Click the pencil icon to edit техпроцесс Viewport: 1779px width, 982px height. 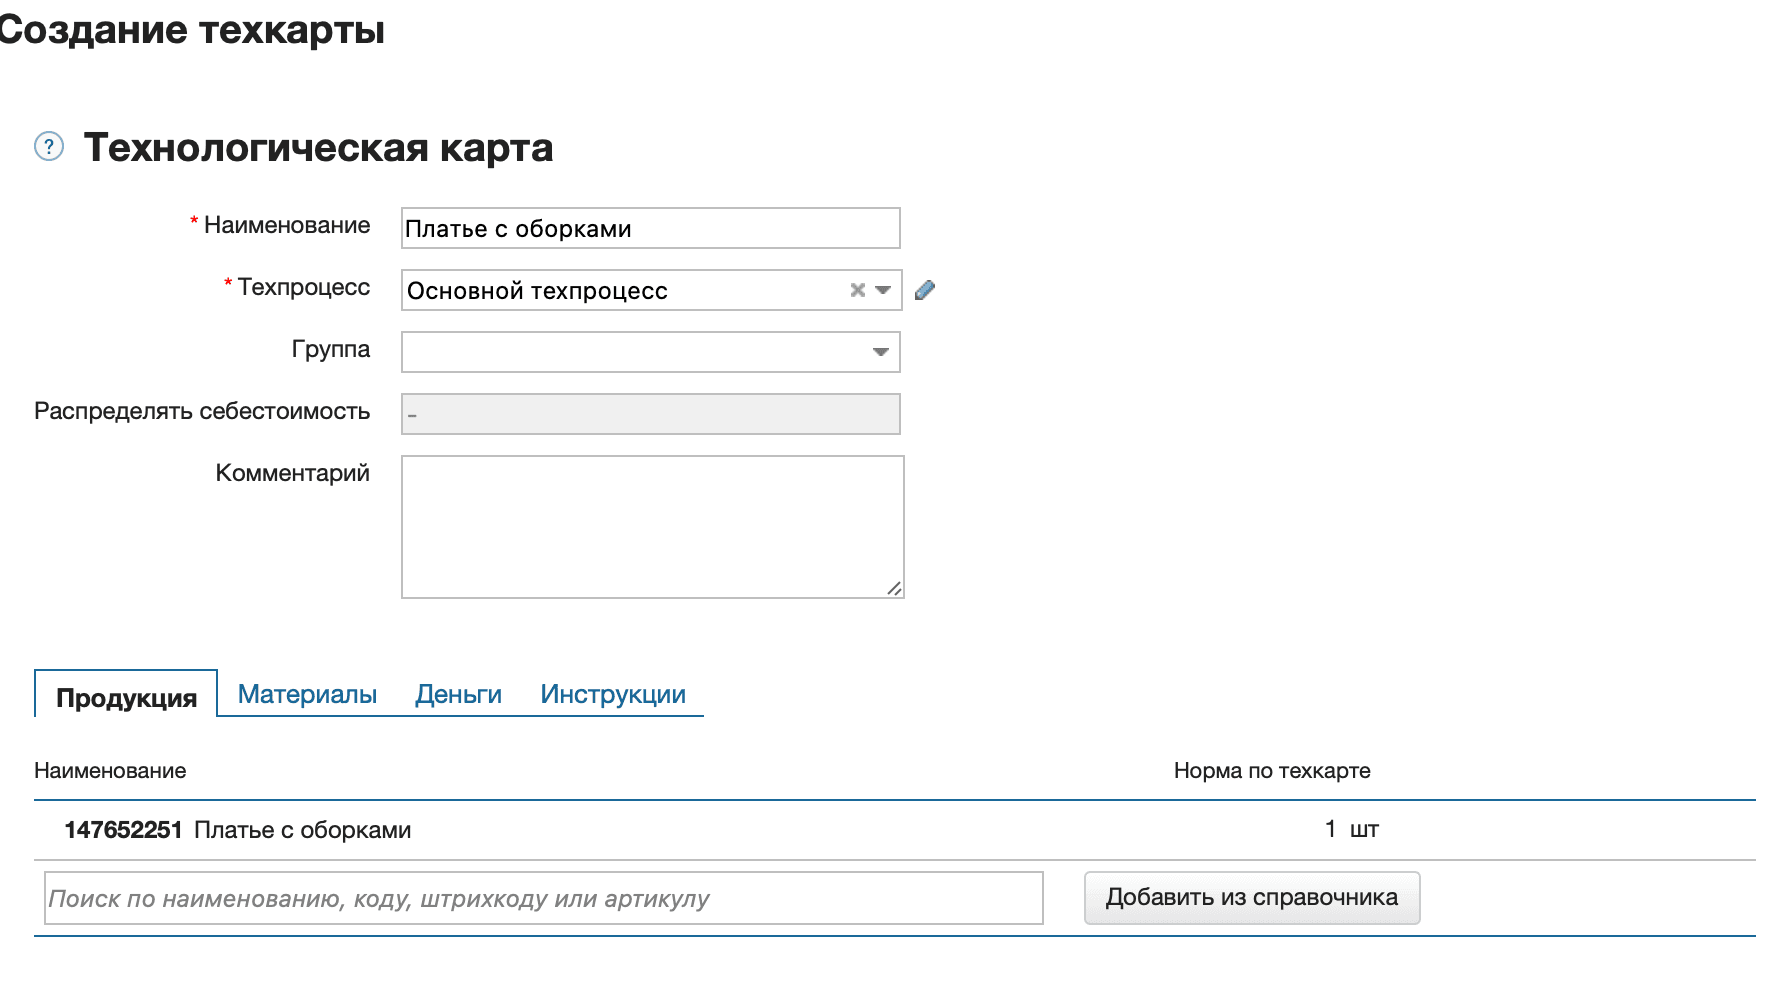coord(926,290)
